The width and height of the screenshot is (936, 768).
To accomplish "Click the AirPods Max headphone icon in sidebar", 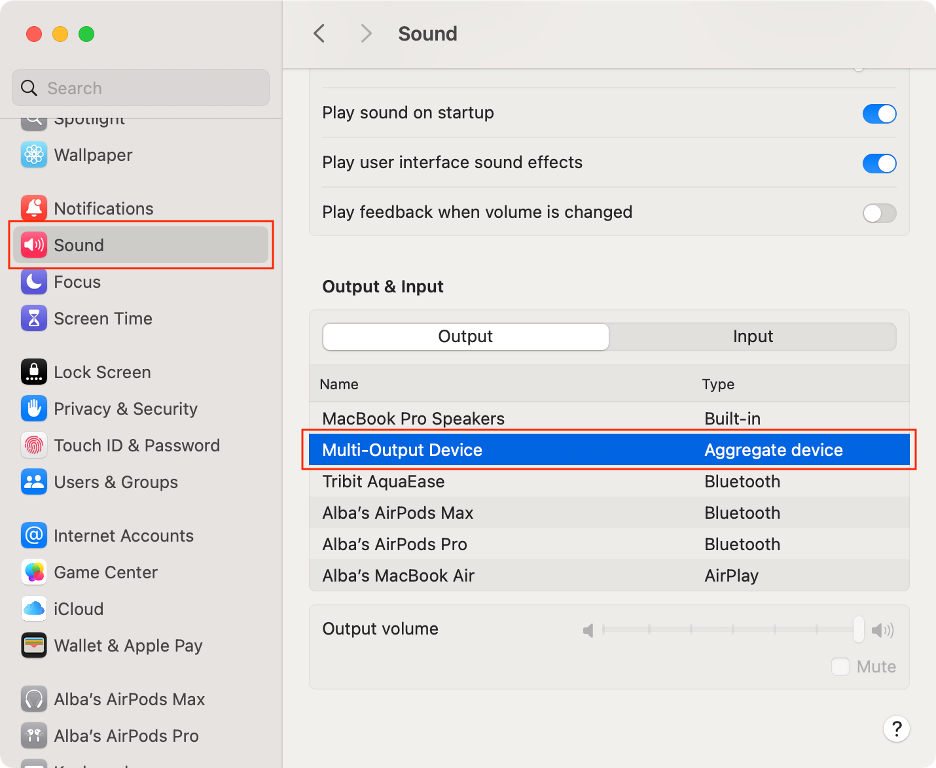I will [34, 699].
